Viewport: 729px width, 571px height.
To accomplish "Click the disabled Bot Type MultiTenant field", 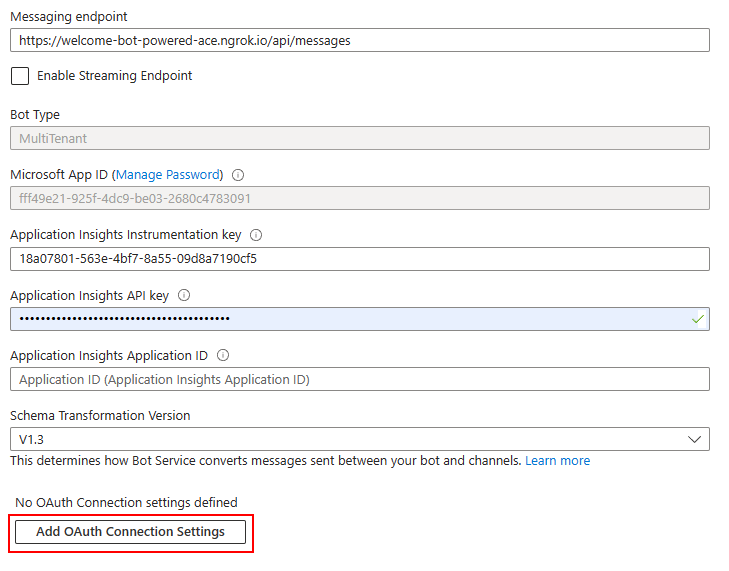I will [x=359, y=138].
